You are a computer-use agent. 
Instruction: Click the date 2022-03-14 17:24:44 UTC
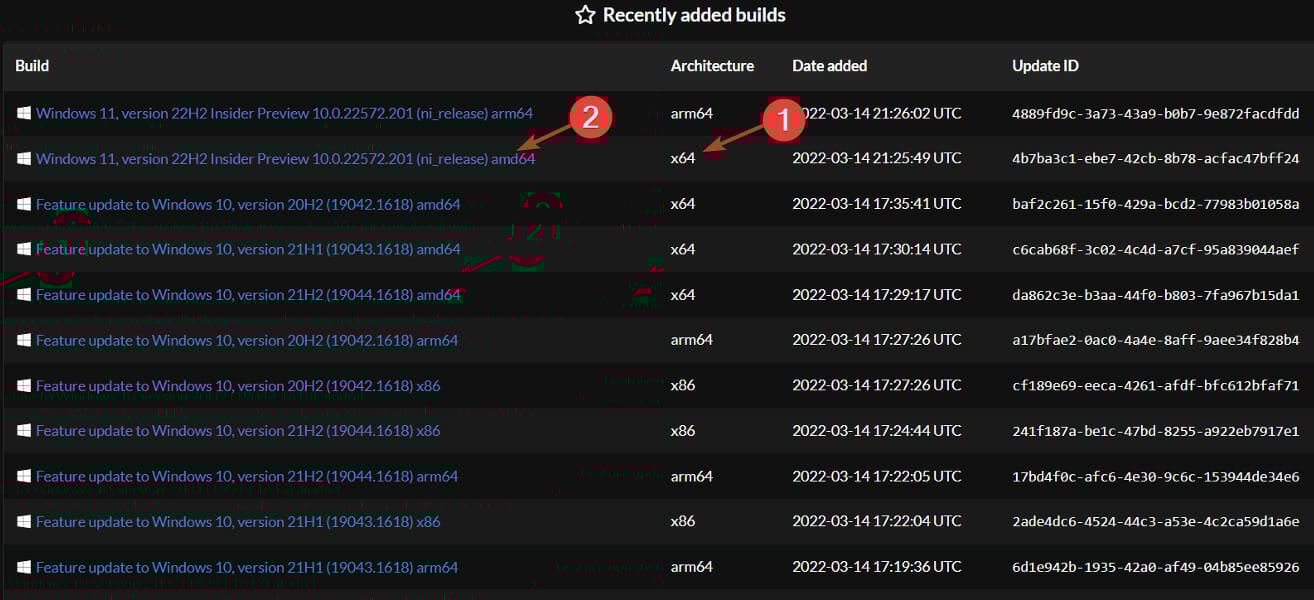877,431
